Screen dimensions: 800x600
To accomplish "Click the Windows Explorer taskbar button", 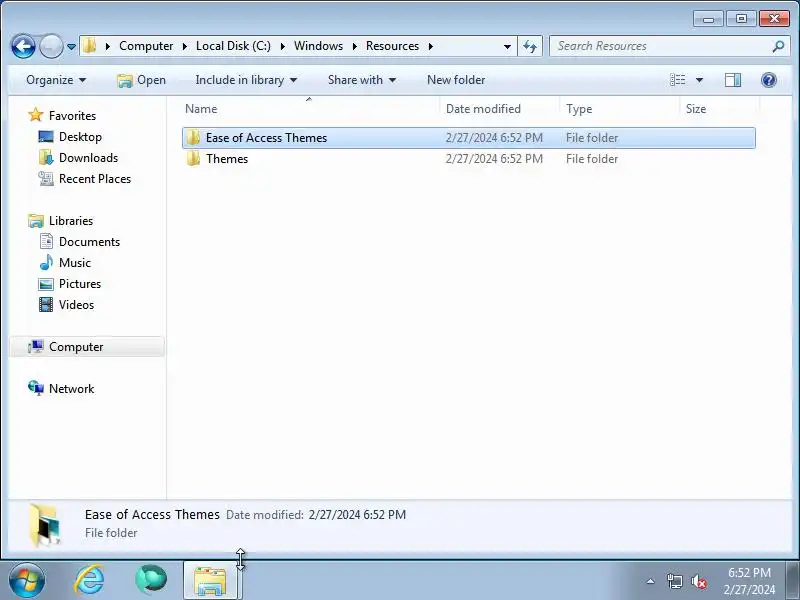I will (210, 581).
